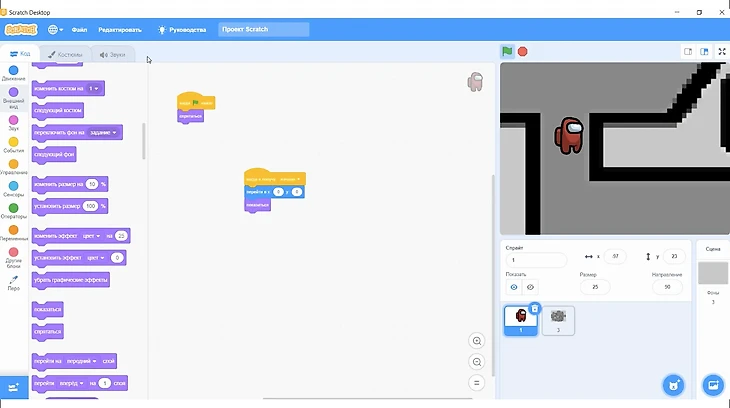
Task: Switch to the Костюмы tab
Action: [x=65, y=54]
